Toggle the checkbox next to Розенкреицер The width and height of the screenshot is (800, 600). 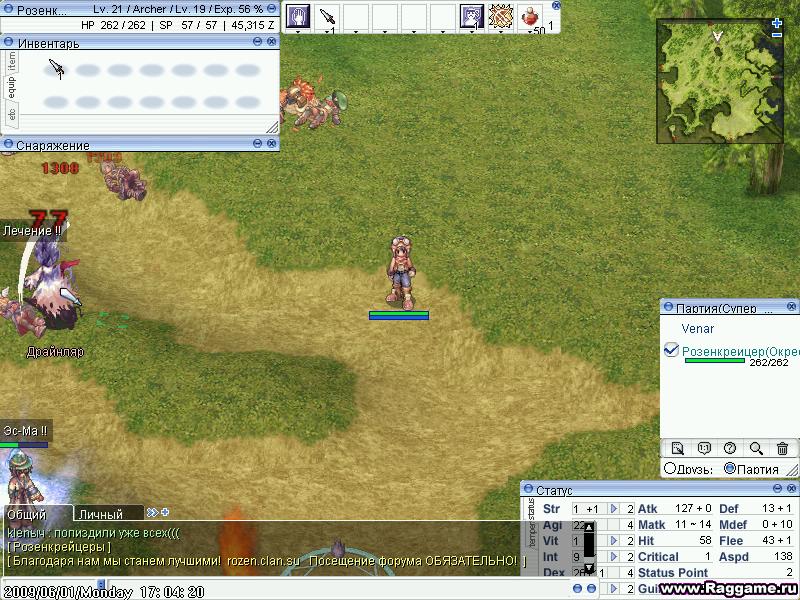coord(671,350)
